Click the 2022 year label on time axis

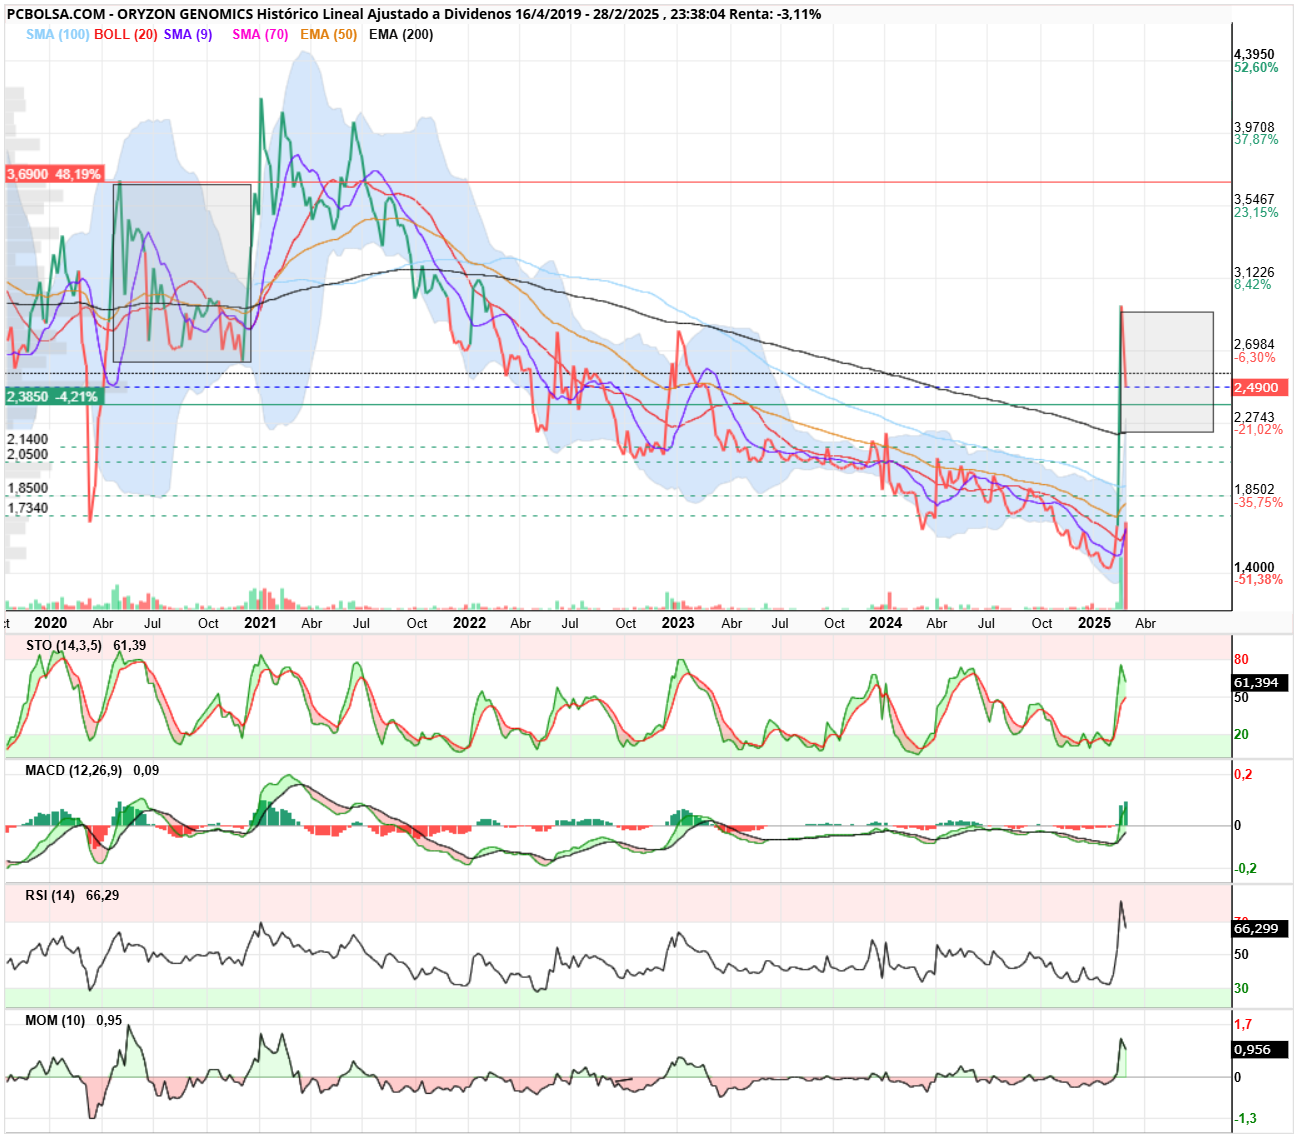(x=469, y=622)
